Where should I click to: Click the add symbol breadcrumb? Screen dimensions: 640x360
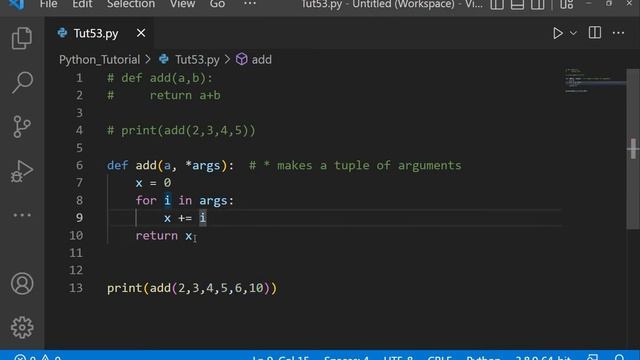point(254,60)
